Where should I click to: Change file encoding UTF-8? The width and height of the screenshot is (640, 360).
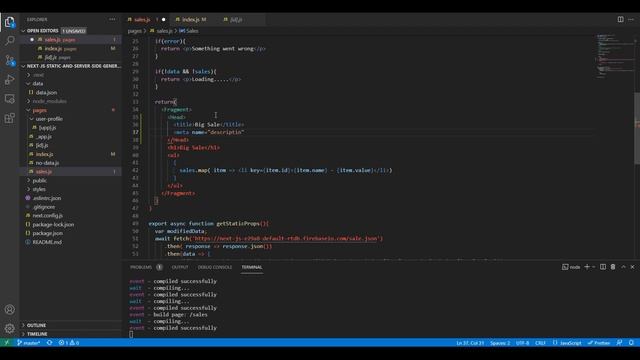click(x=522, y=342)
